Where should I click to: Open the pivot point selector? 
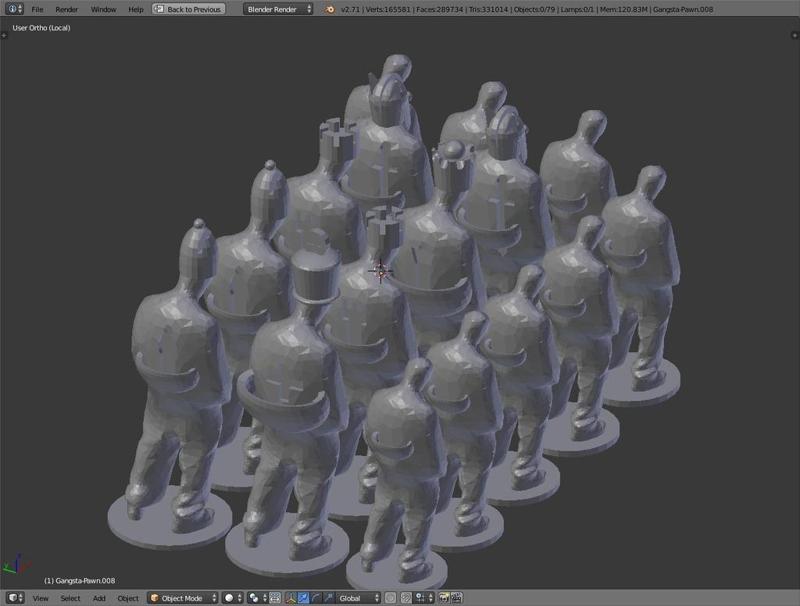click(257, 598)
